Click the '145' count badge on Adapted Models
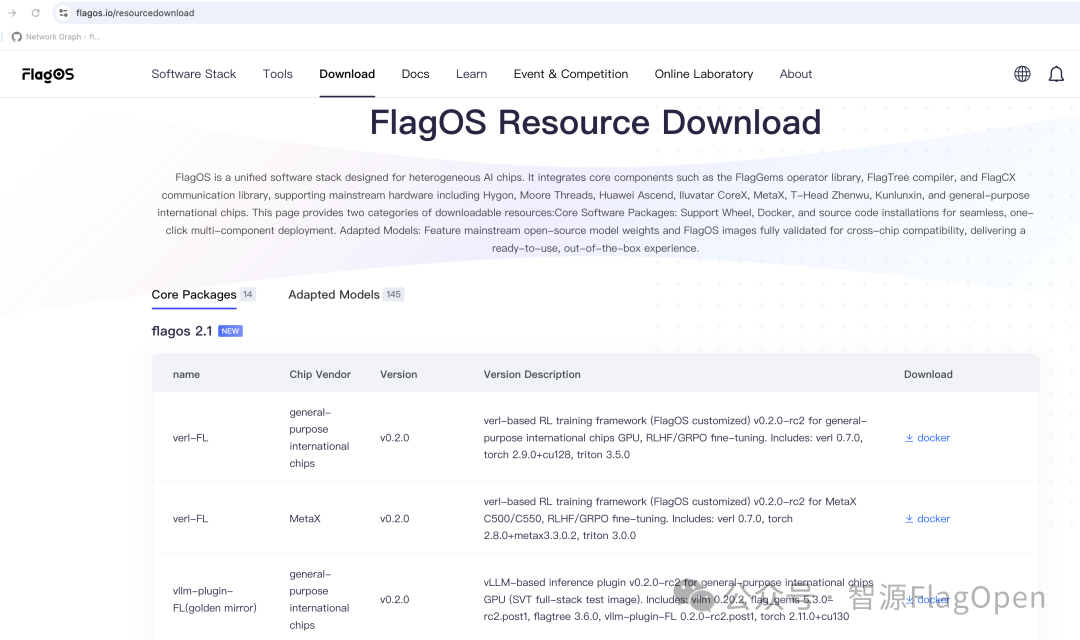The image size is (1080, 640). [x=393, y=294]
